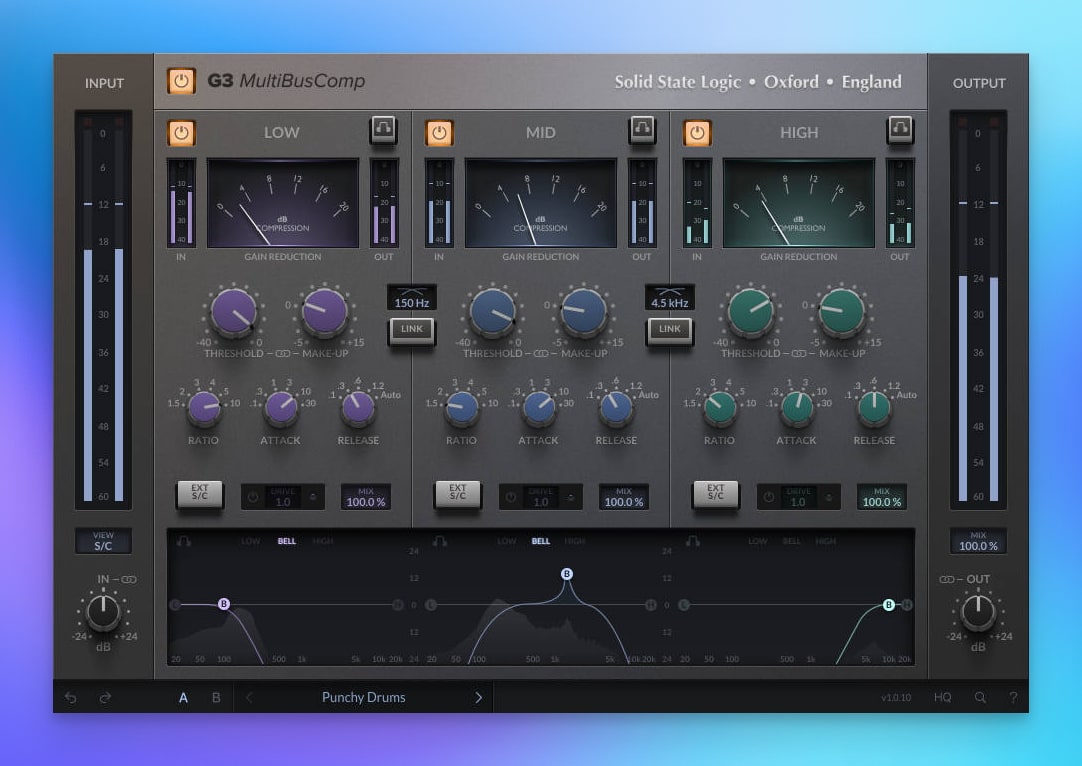This screenshot has height=766, width=1082.
Task: Switch to preset slot B
Action: tap(216, 698)
